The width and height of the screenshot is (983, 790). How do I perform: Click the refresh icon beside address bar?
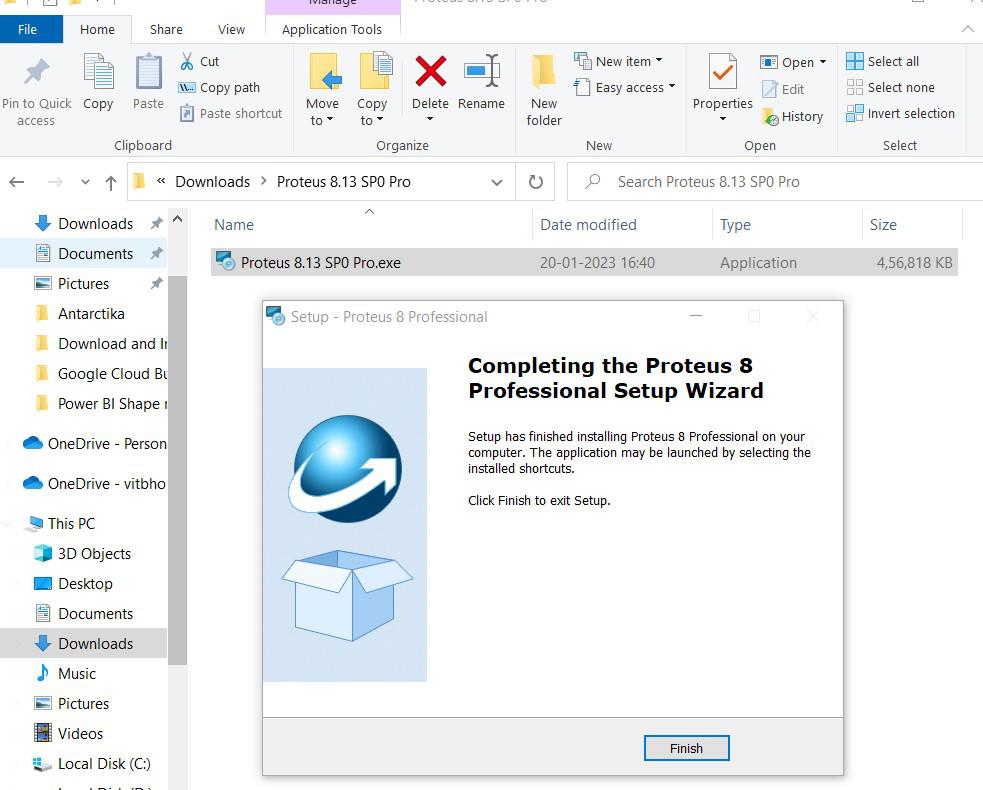click(536, 182)
